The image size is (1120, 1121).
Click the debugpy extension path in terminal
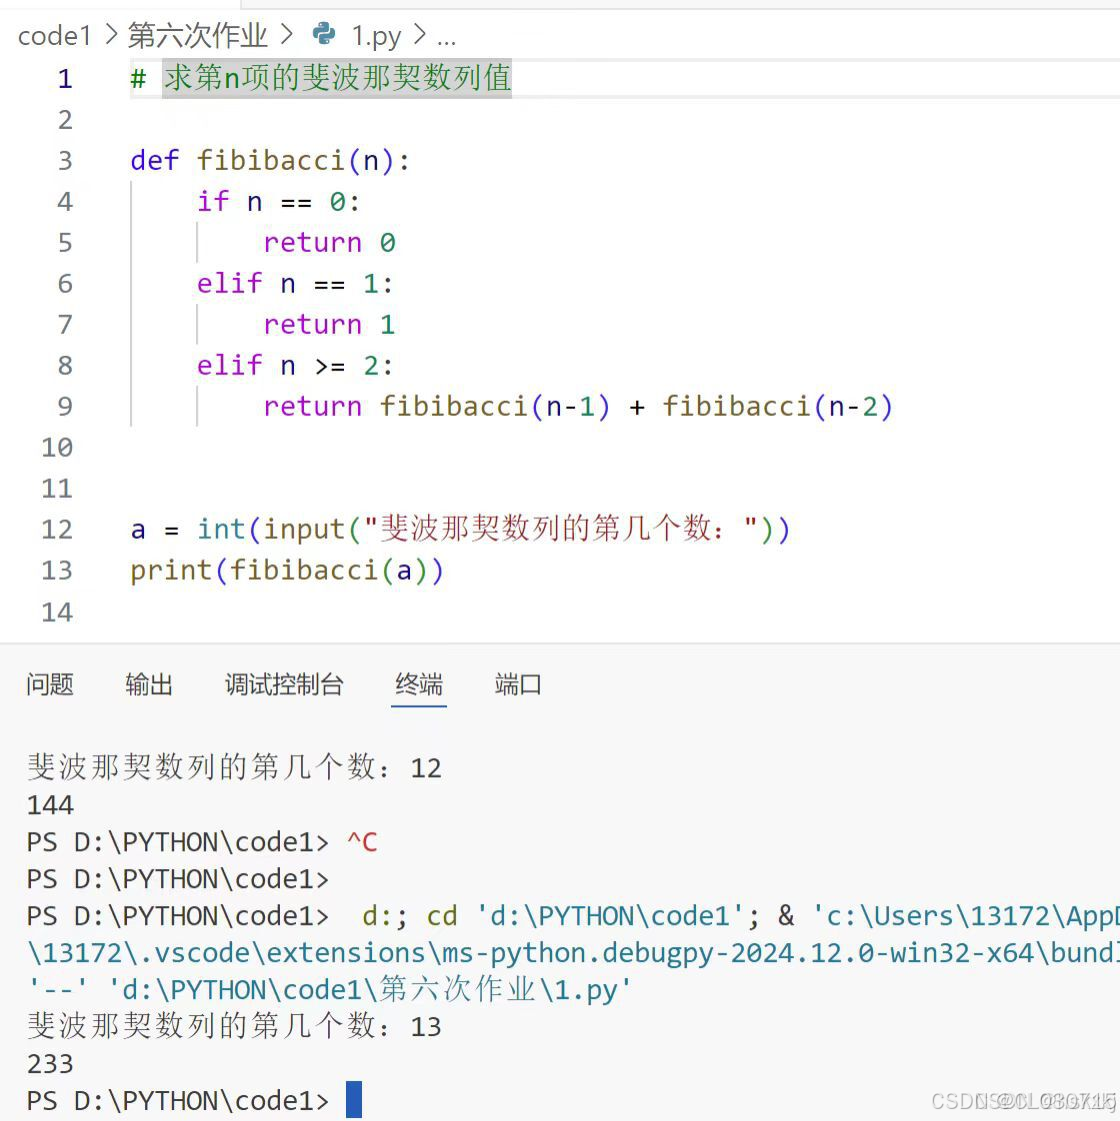573,953
